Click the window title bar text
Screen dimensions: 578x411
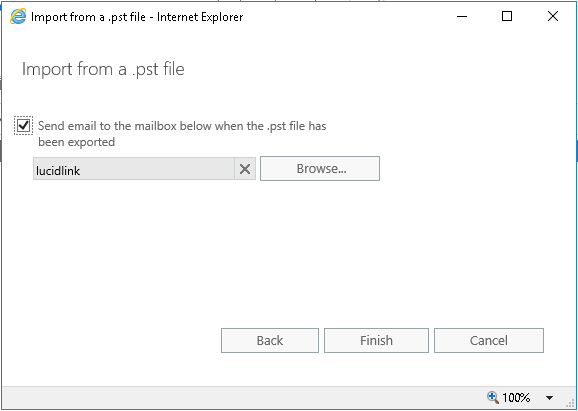click(137, 17)
